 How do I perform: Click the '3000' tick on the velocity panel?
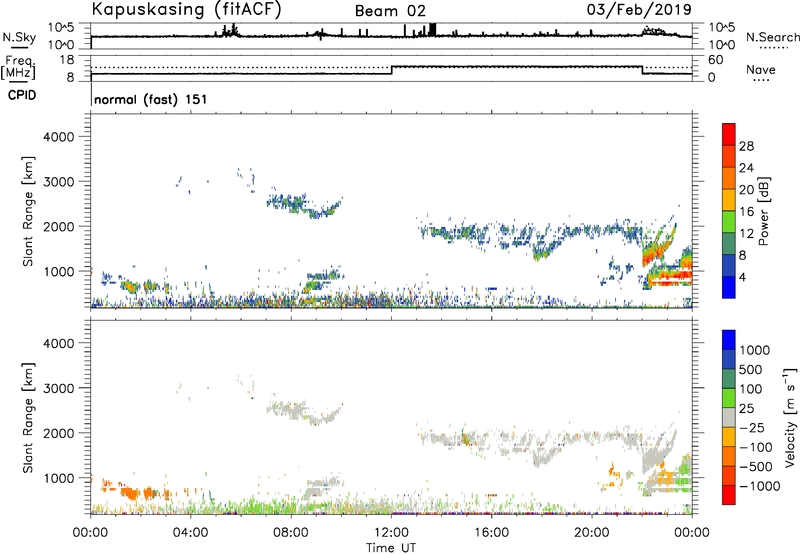(x=59, y=388)
